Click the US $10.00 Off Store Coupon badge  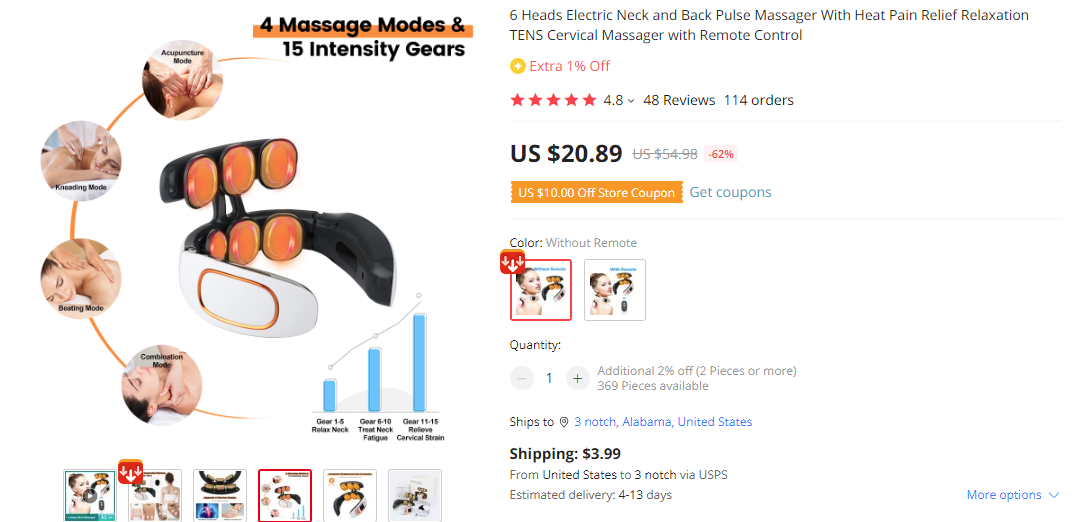[597, 193]
